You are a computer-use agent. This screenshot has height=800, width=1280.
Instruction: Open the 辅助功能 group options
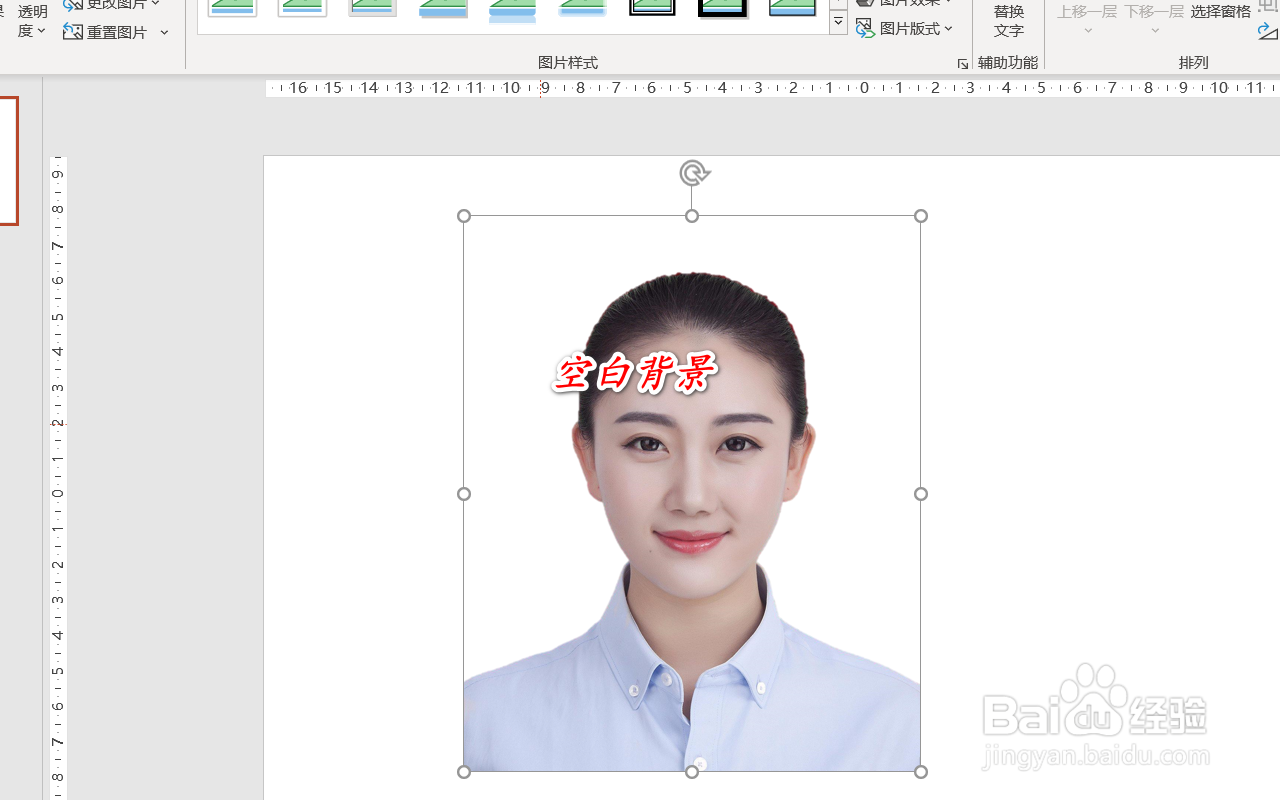pos(1007,62)
